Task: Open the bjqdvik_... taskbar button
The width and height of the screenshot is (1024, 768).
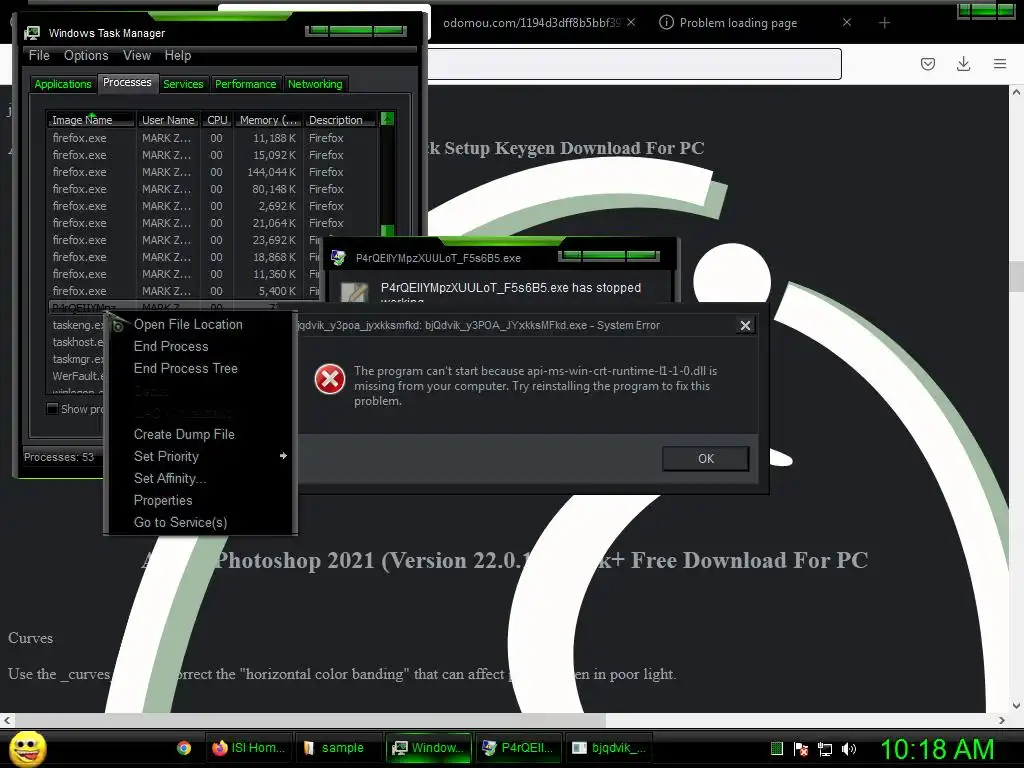Action: click(x=609, y=748)
